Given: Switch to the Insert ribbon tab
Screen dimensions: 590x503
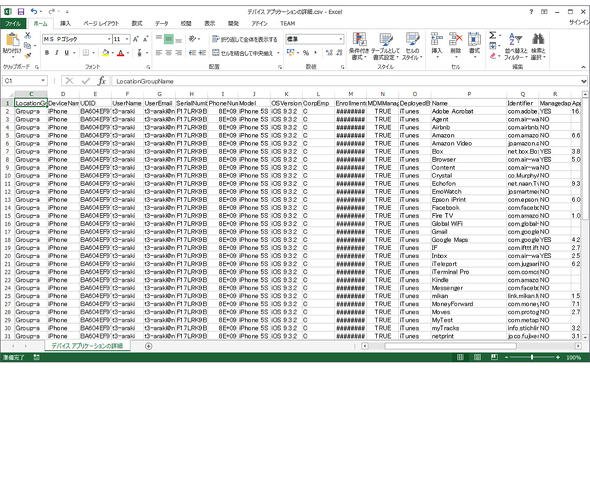Looking at the screenshot, I should pyautogui.click(x=65, y=23).
